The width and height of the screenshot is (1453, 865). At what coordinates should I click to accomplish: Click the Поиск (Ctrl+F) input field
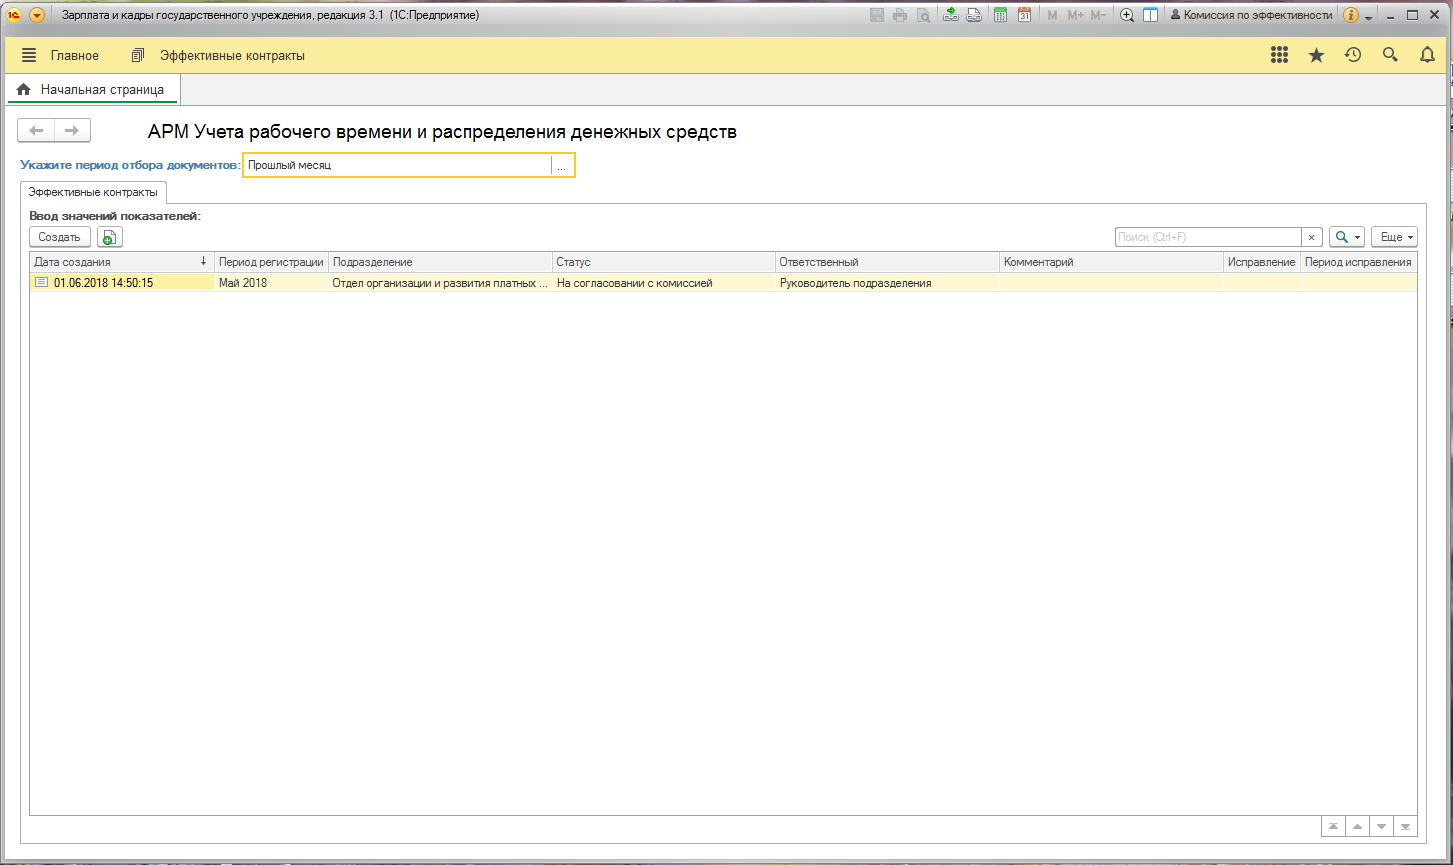point(1207,237)
